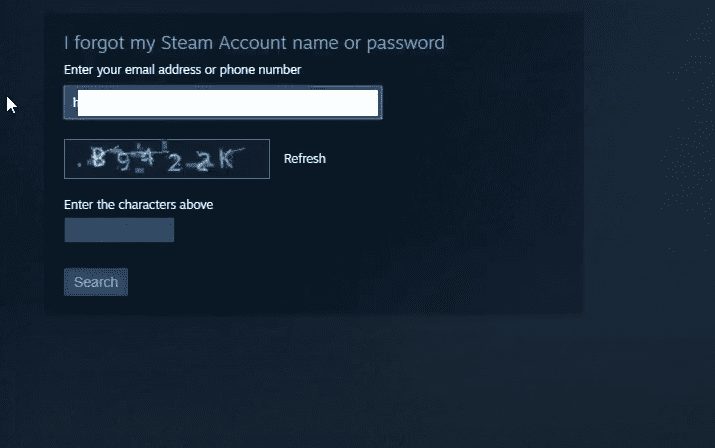Click the Search button
Image resolution: width=715 pixels, height=448 pixels.
[x=96, y=282]
